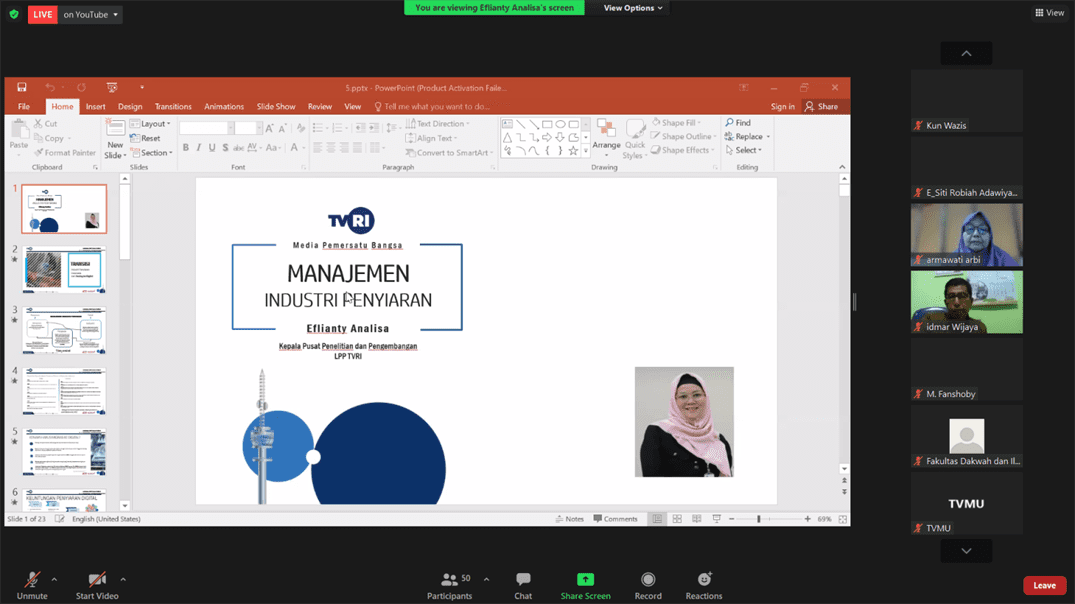
Task: Click Find in the Editing group
Action: 738,123
